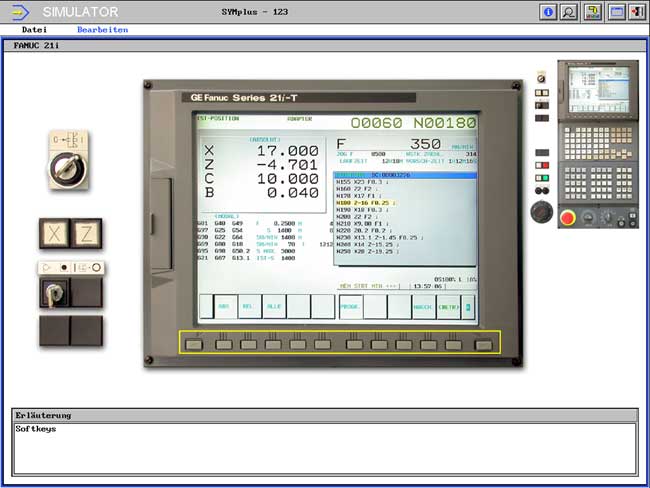Click the C position value 10.000
Image resolution: width=650 pixels, height=488 pixels.
click(287, 179)
